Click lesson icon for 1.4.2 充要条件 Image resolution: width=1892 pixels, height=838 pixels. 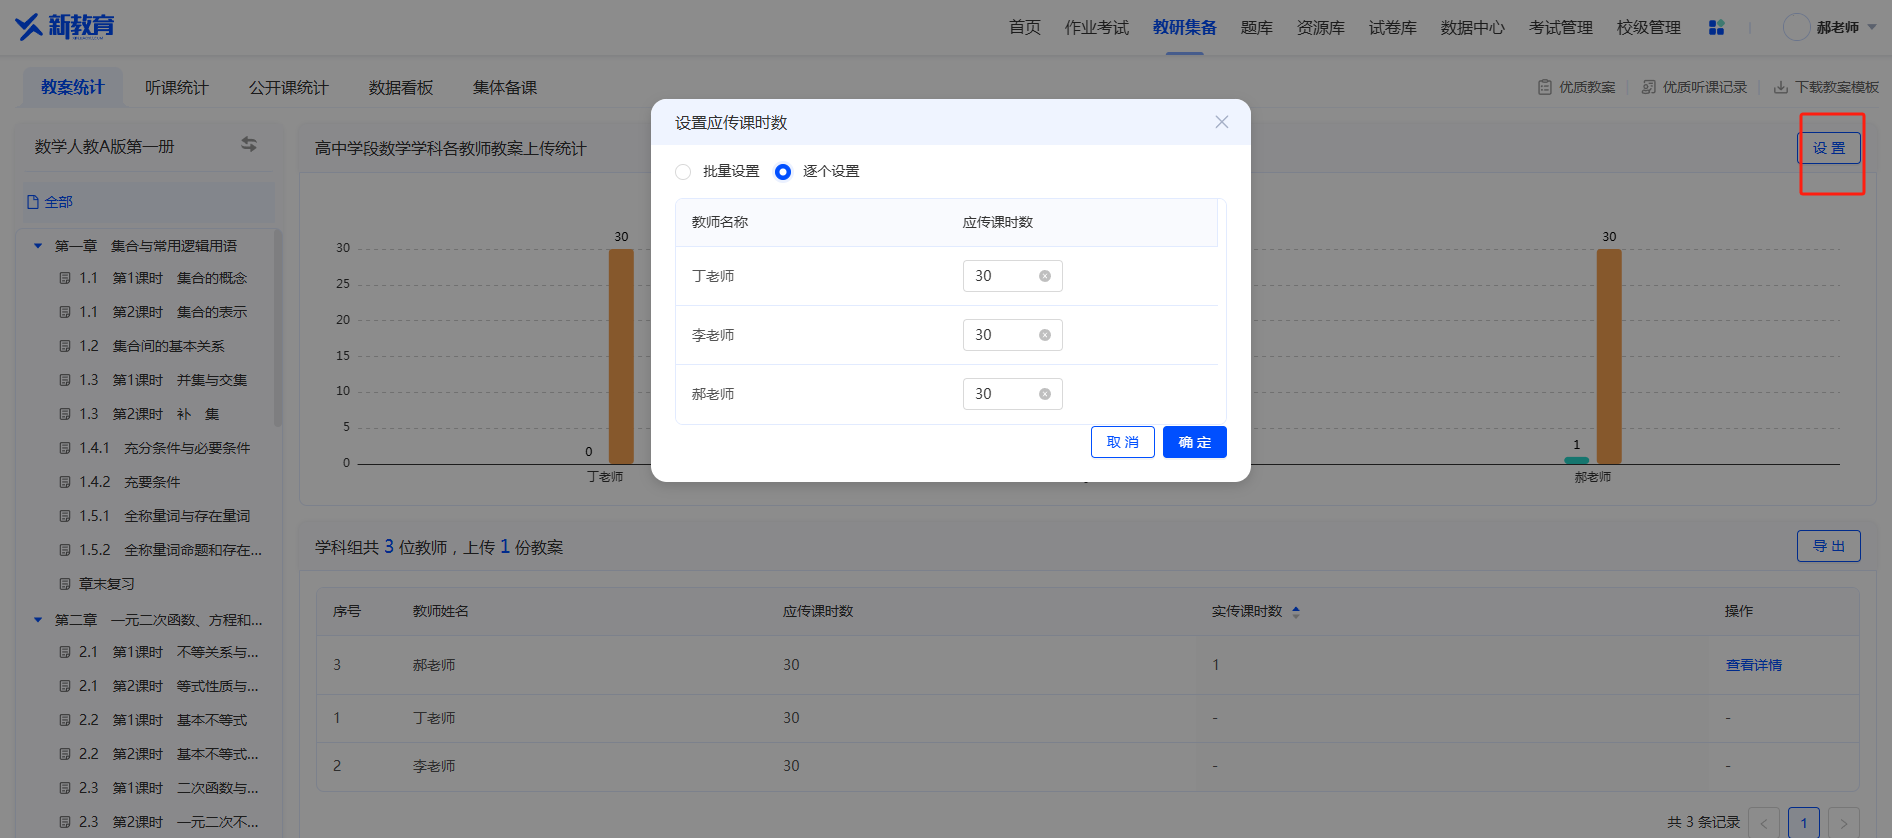coord(65,482)
